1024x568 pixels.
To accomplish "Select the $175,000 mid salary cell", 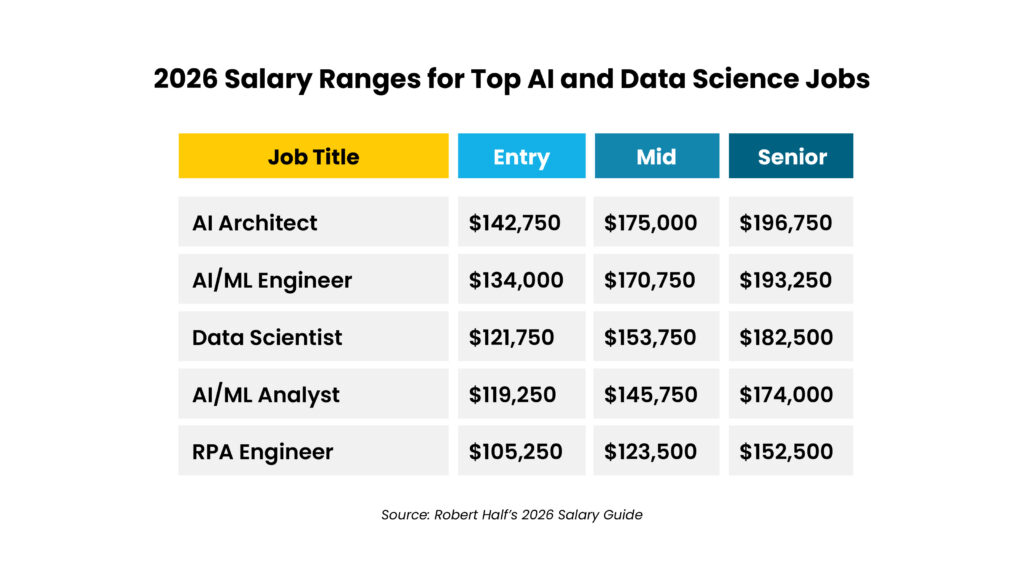I will coord(657,222).
